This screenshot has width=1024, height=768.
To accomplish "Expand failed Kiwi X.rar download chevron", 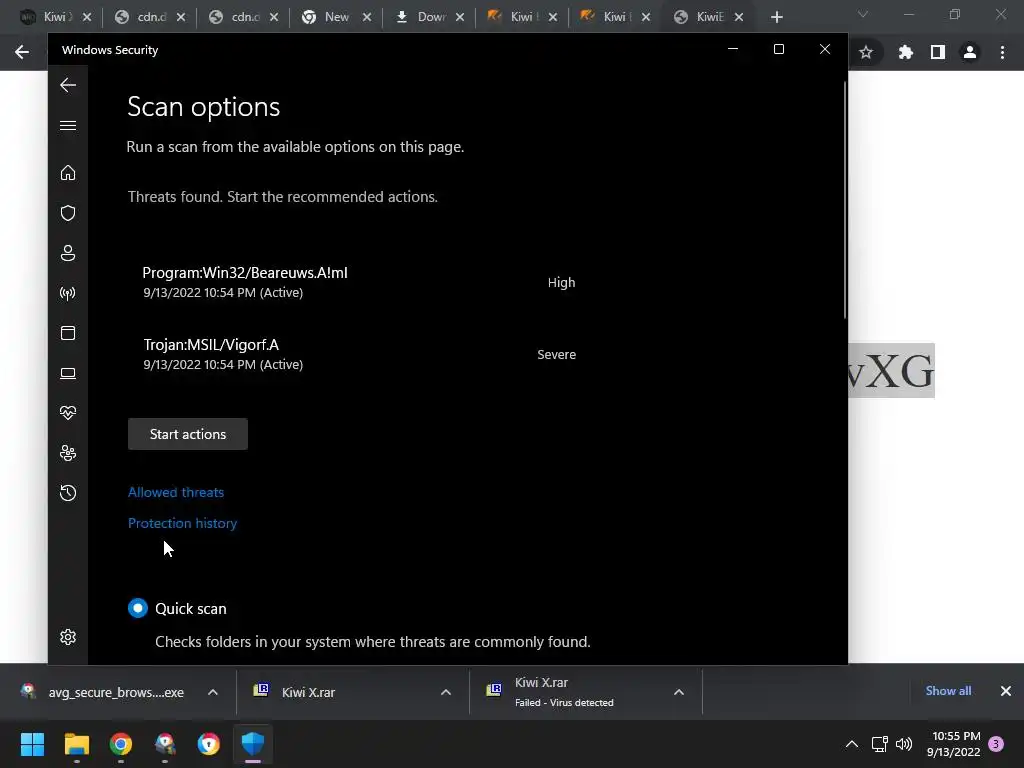I will point(679,692).
